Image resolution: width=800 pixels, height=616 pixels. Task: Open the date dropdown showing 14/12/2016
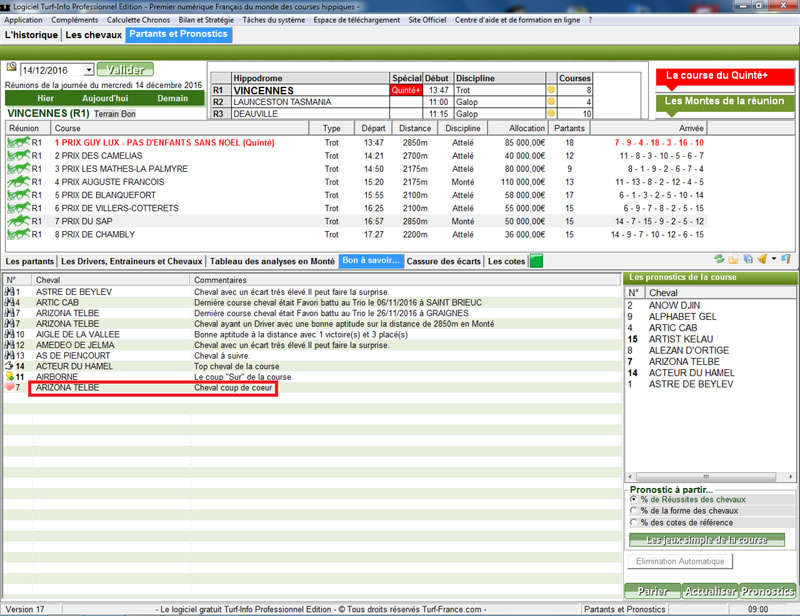click(89, 70)
